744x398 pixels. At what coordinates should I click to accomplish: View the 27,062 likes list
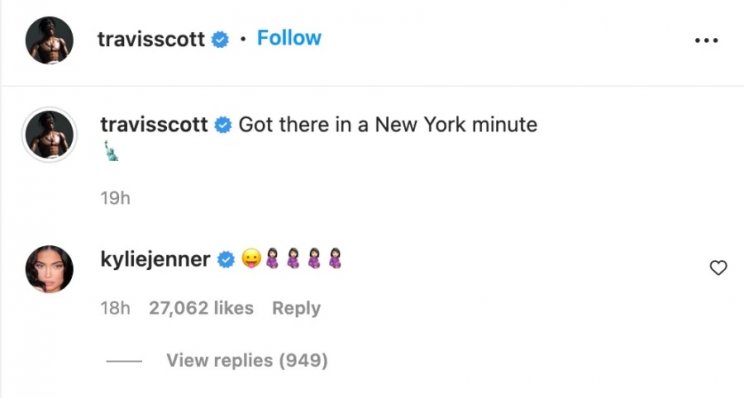pos(201,308)
